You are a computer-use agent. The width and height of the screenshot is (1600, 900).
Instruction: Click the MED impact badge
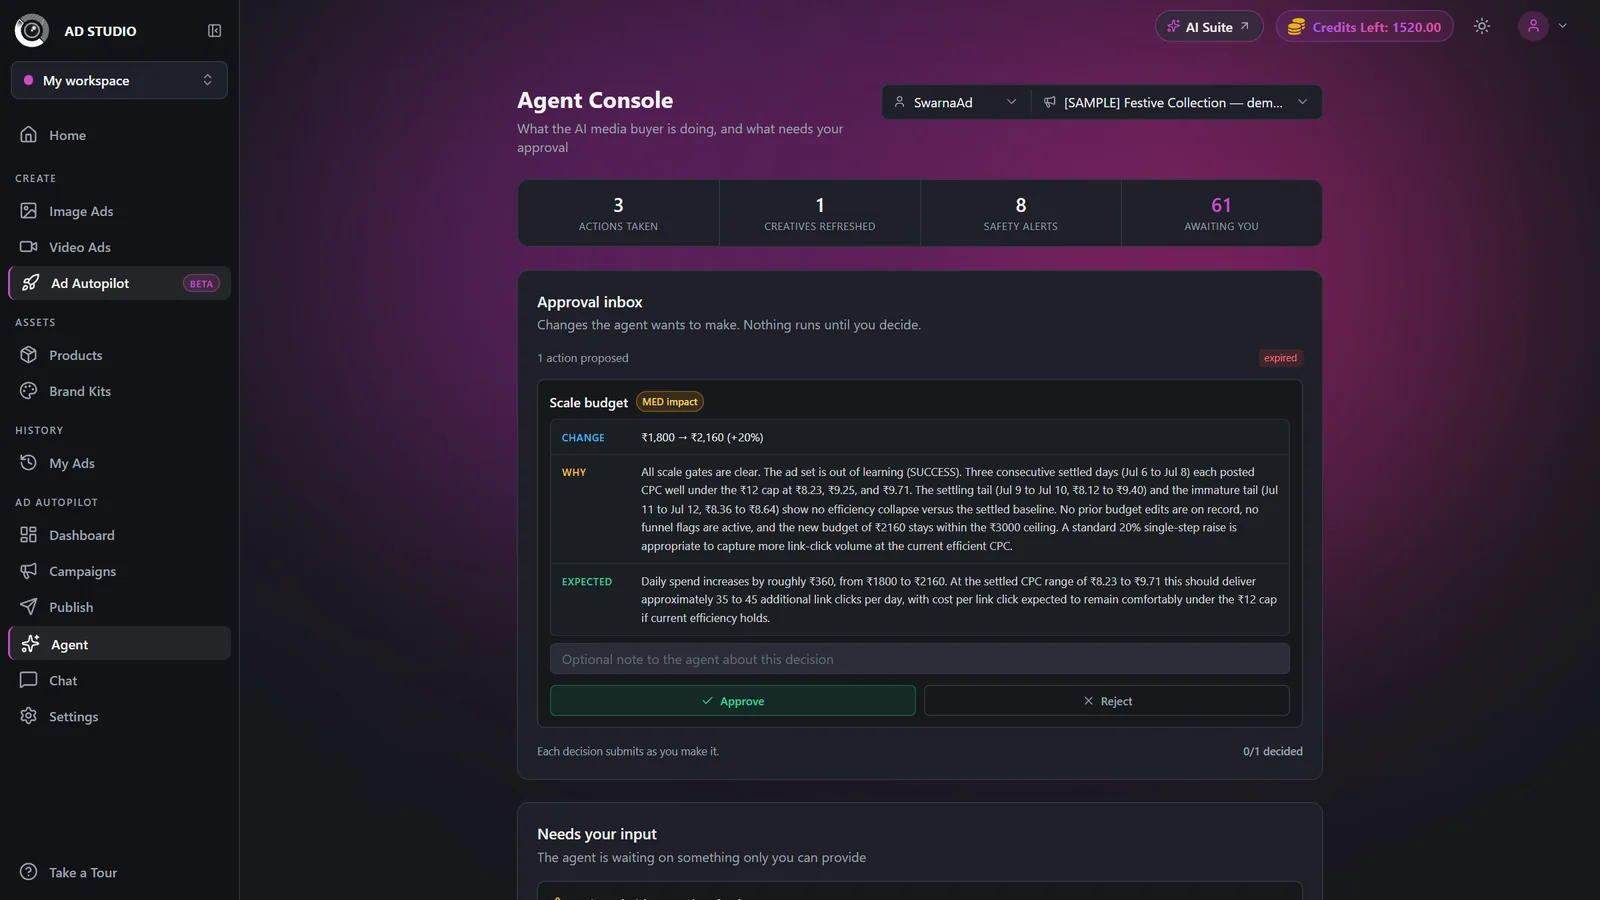coord(670,402)
